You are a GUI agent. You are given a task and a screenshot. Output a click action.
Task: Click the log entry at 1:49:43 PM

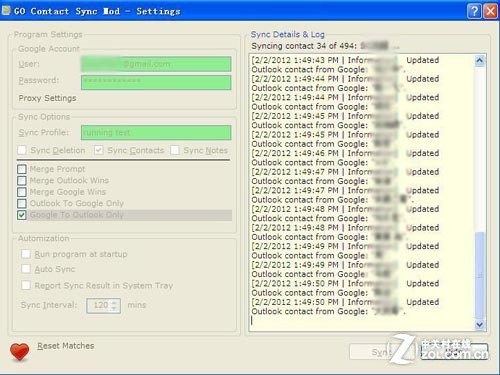[x=345, y=65]
